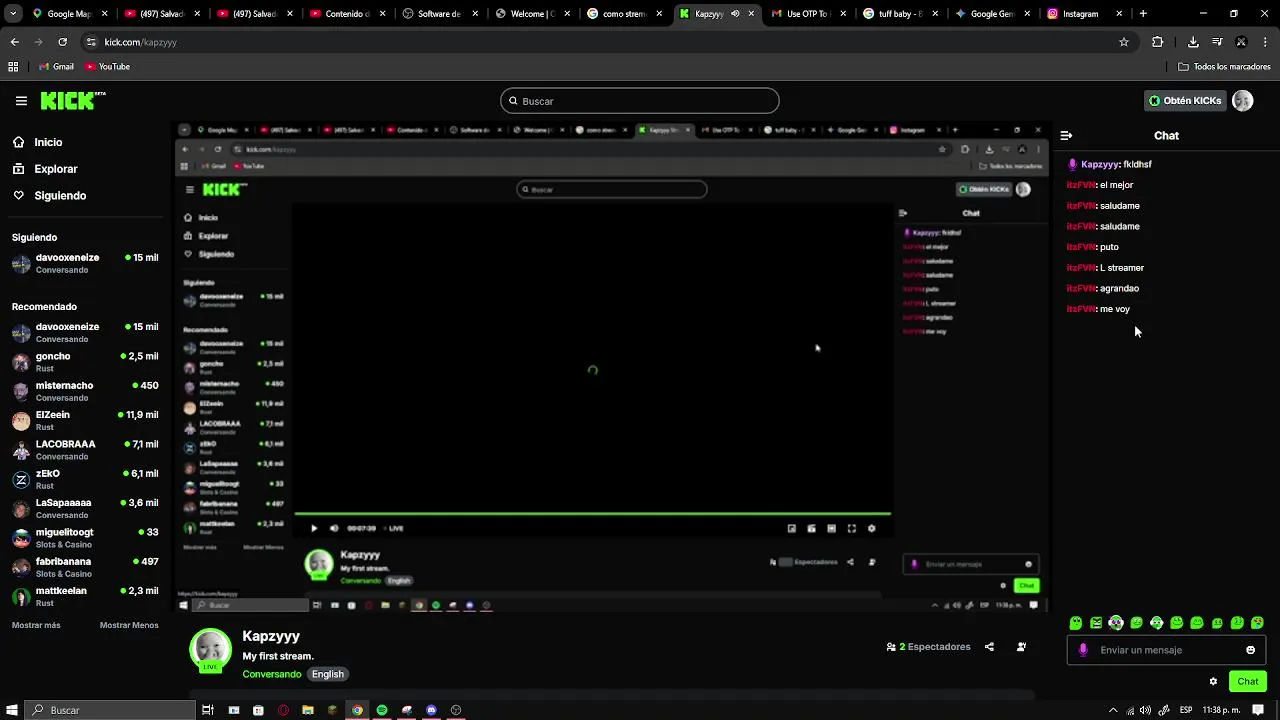
Task: Switch to the Software de browser tab
Action: (440, 14)
